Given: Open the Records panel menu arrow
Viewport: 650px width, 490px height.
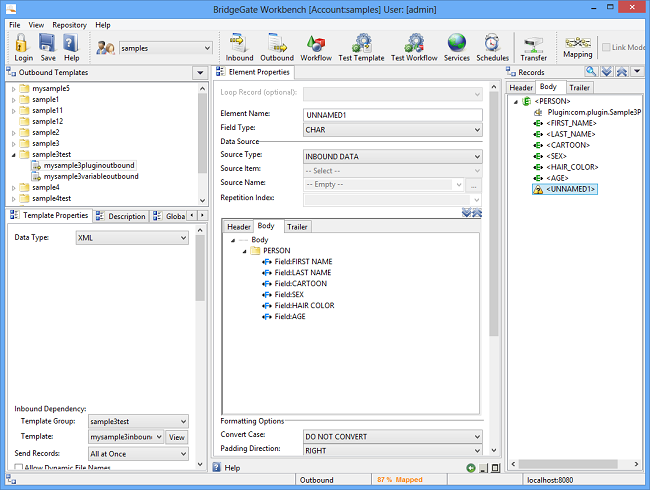Looking at the screenshot, I should (637, 71).
